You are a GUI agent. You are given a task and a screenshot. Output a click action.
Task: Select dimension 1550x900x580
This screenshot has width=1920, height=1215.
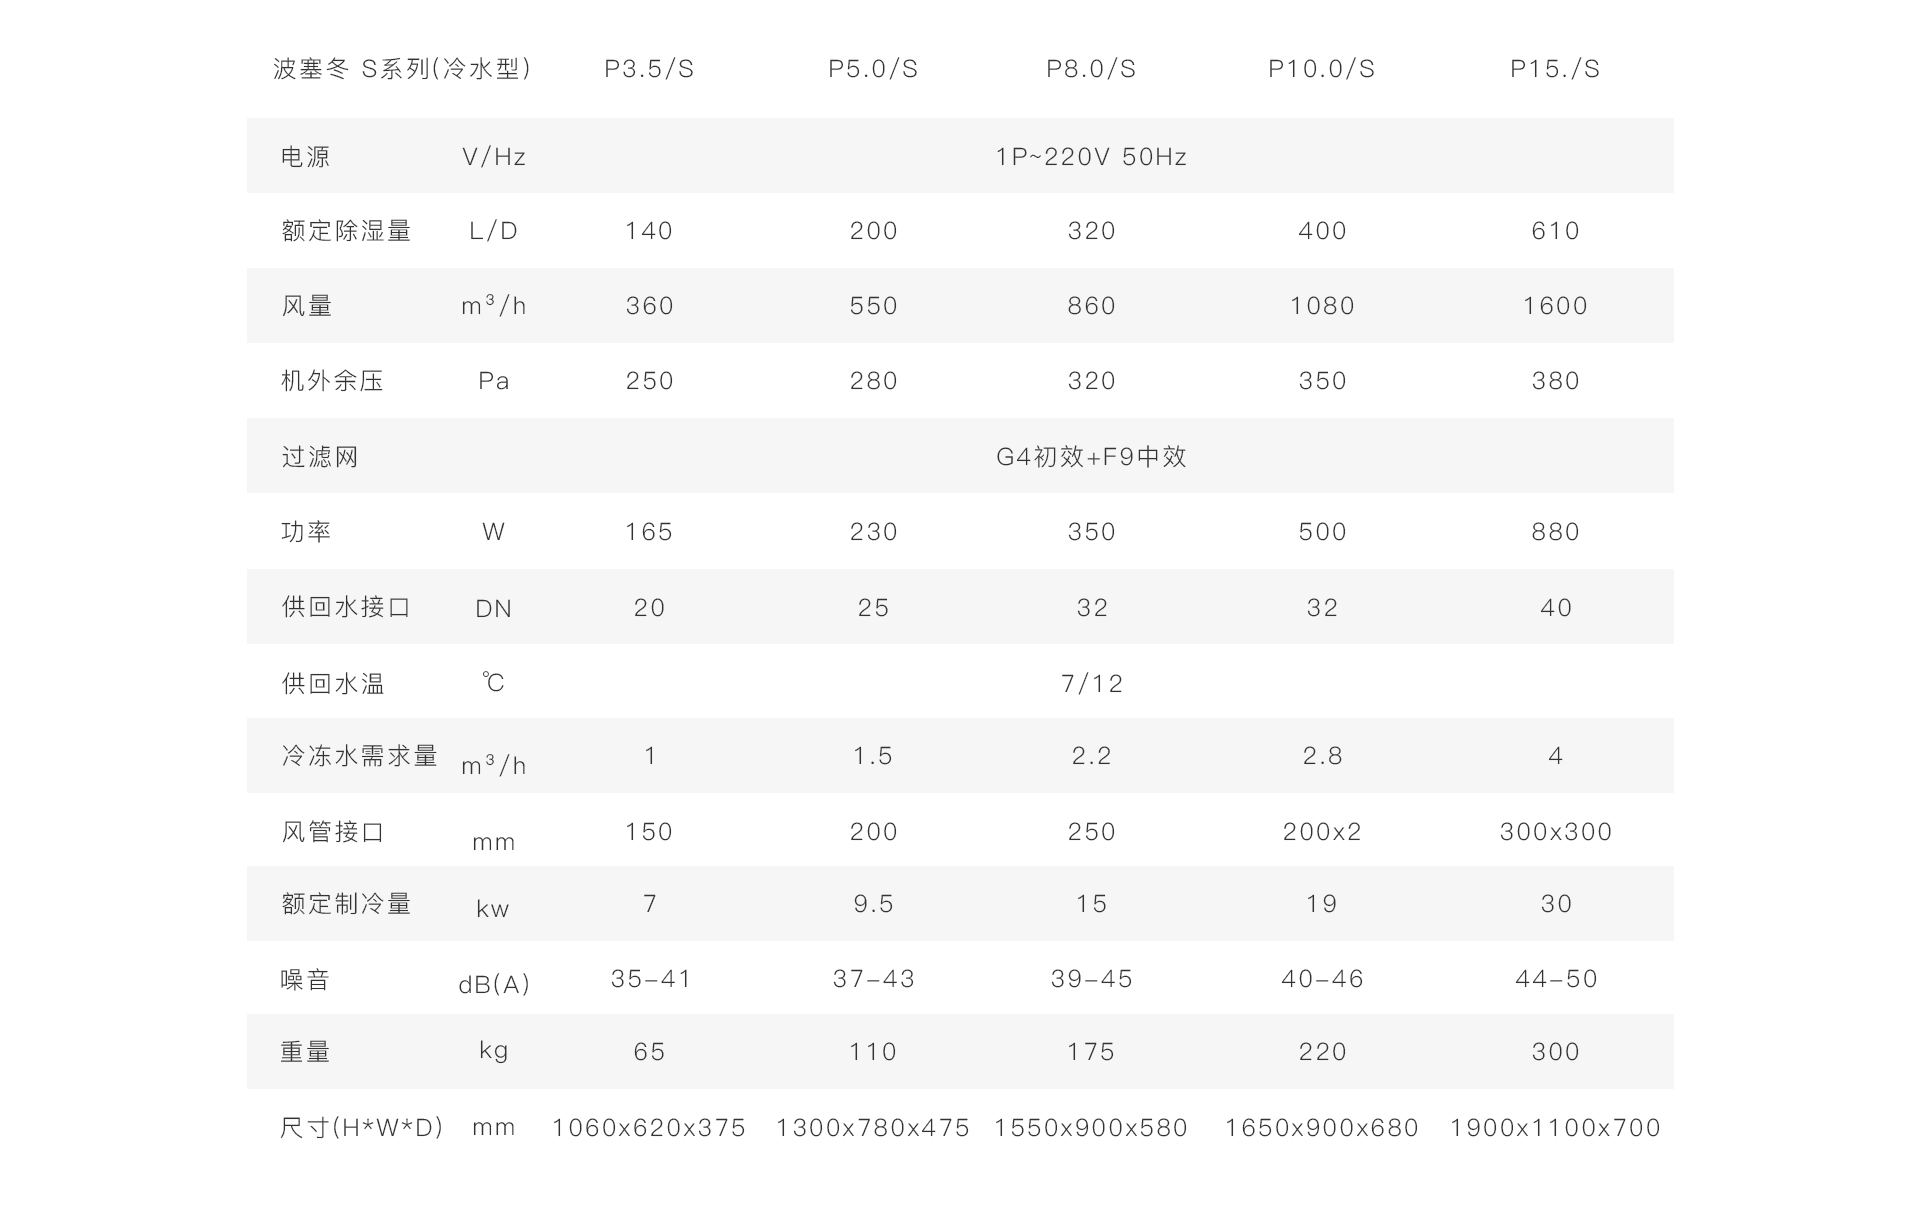click(1091, 1128)
